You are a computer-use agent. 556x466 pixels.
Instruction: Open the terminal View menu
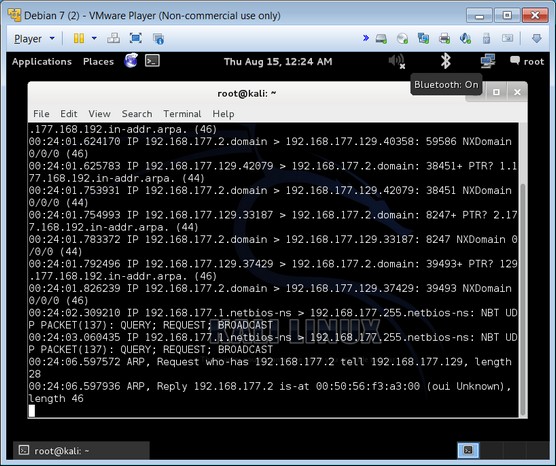tap(100, 114)
